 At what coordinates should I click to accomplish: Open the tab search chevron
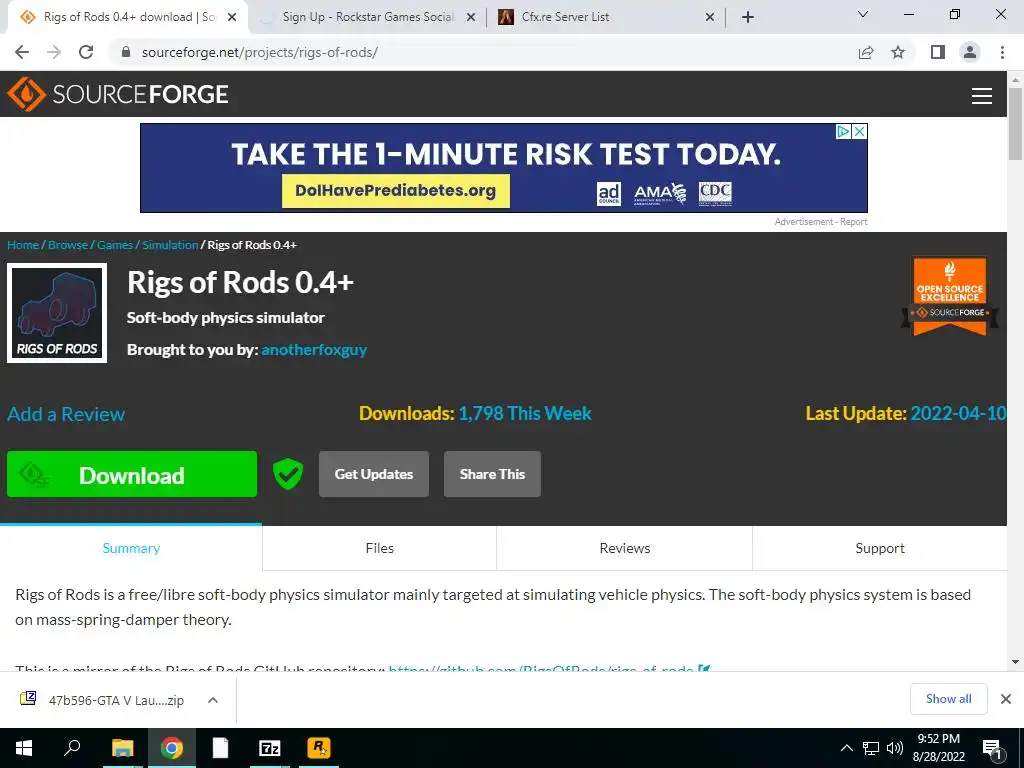coord(863,14)
